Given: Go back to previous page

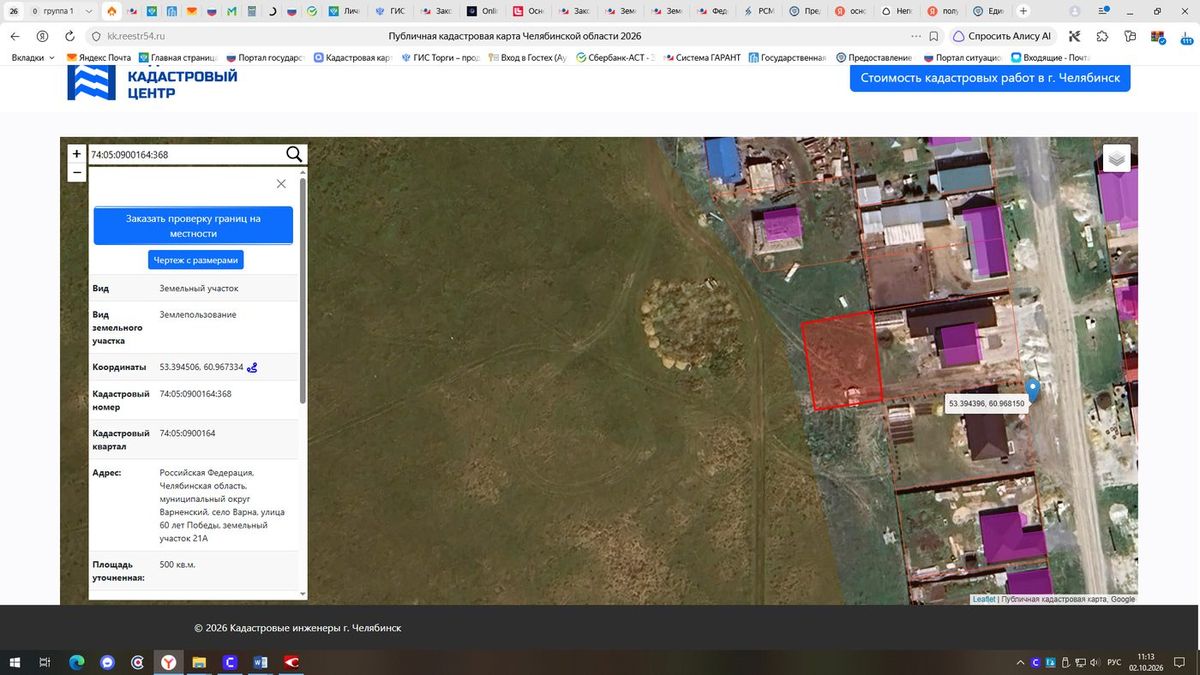Looking at the screenshot, I should tap(15, 36).
